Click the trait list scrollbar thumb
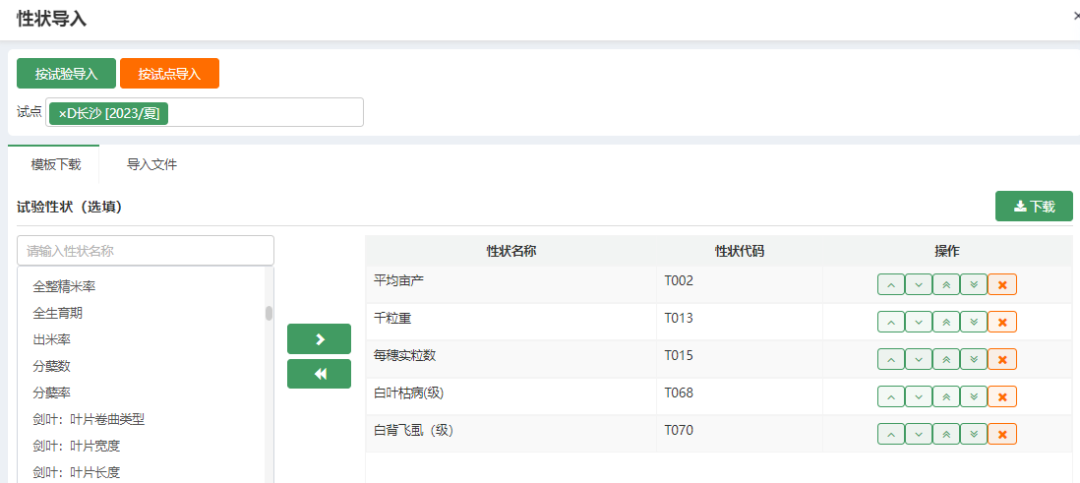The height and width of the screenshot is (483, 1080). coord(269,314)
